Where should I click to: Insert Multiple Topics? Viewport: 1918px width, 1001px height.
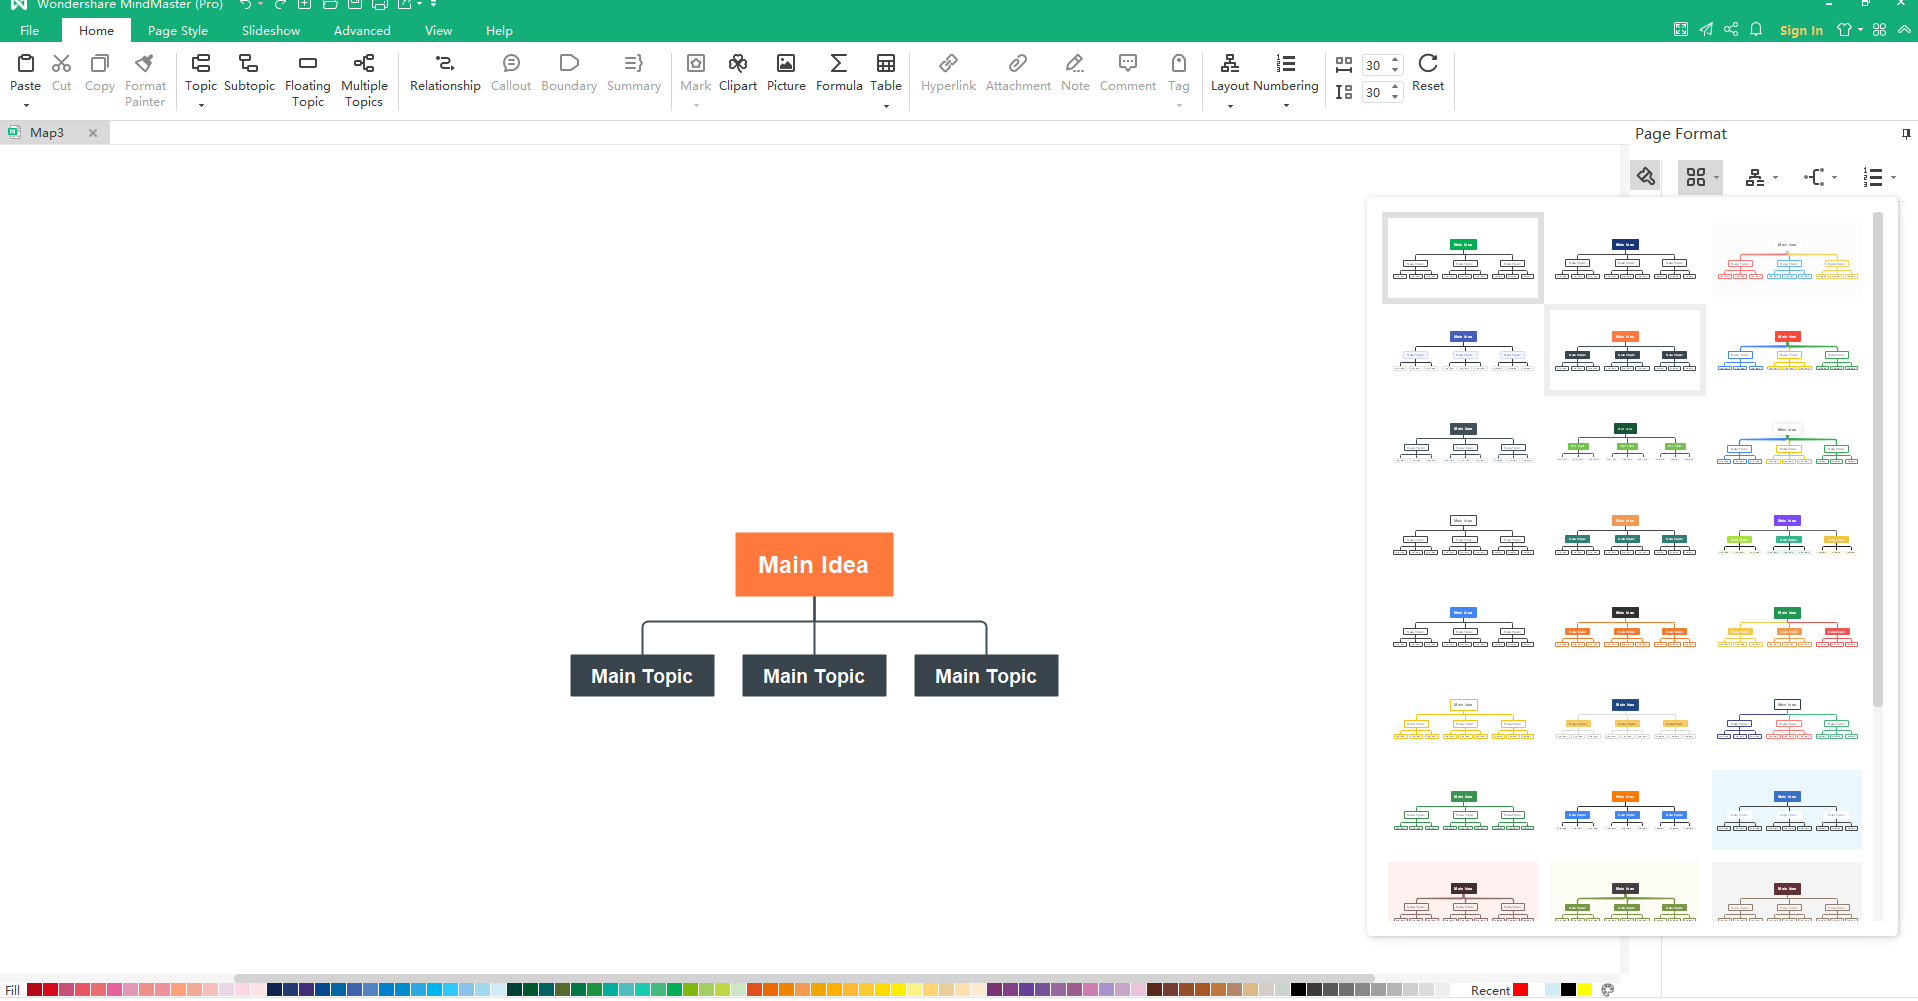pyautogui.click(x=364, y=80)
